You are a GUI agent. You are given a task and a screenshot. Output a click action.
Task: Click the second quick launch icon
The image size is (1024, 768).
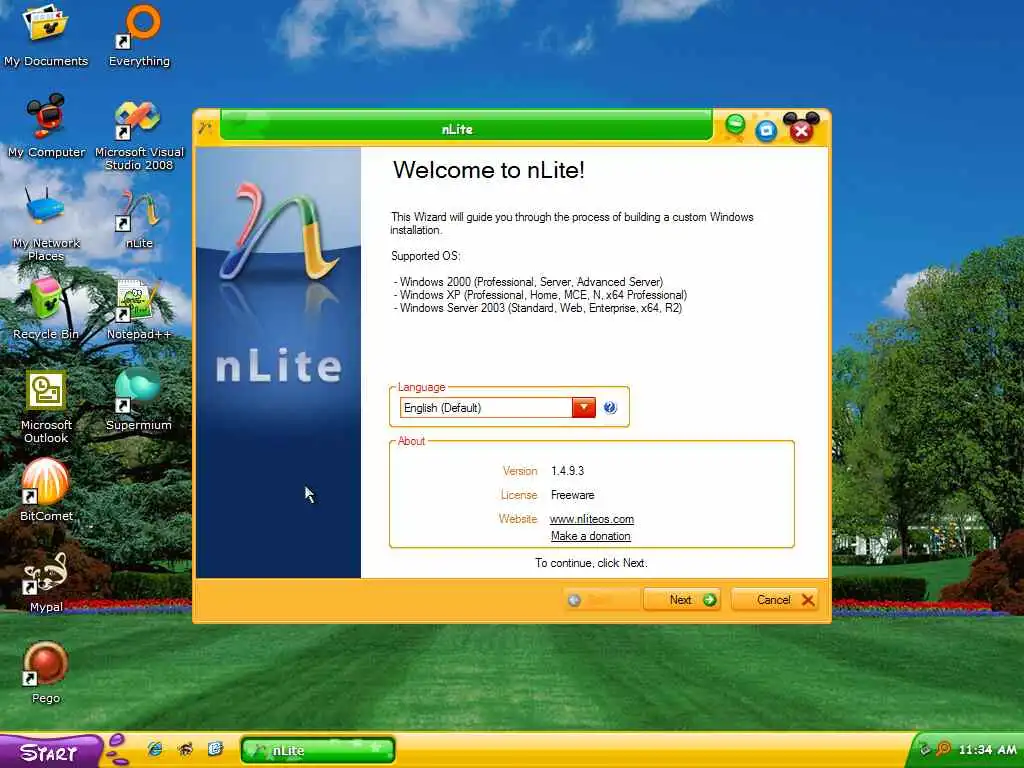pos(185,749)
